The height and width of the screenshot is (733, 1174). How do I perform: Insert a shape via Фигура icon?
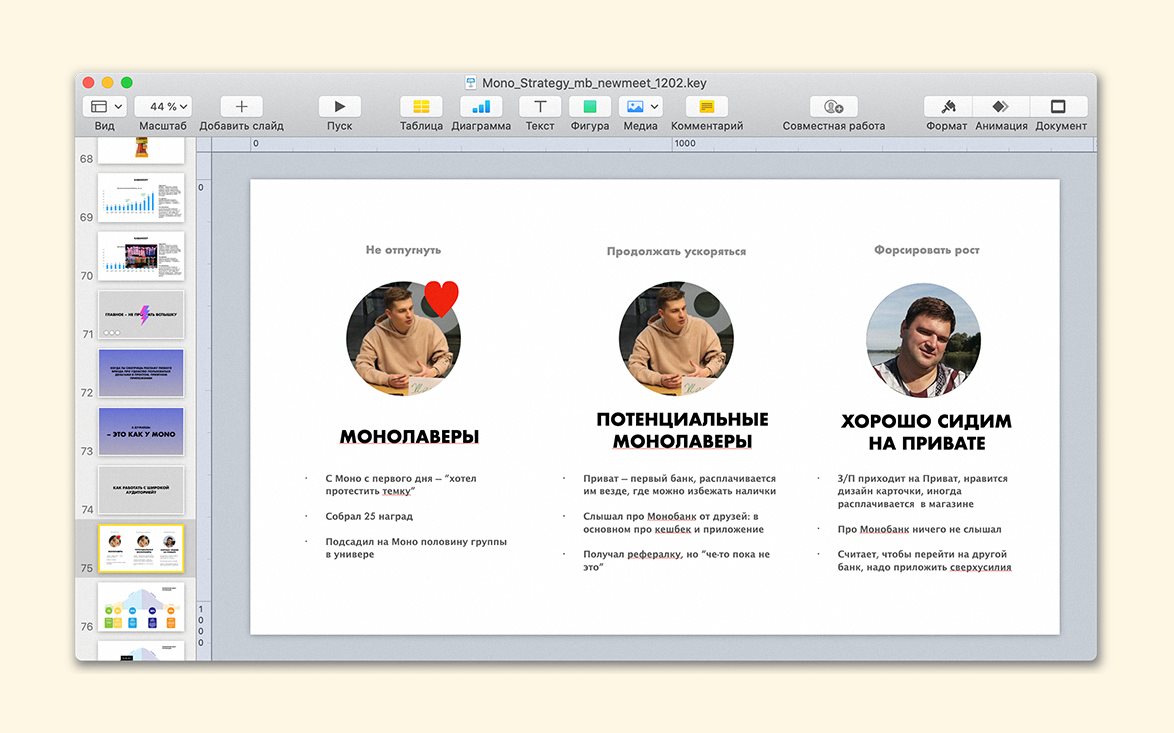tap(590, 106)
